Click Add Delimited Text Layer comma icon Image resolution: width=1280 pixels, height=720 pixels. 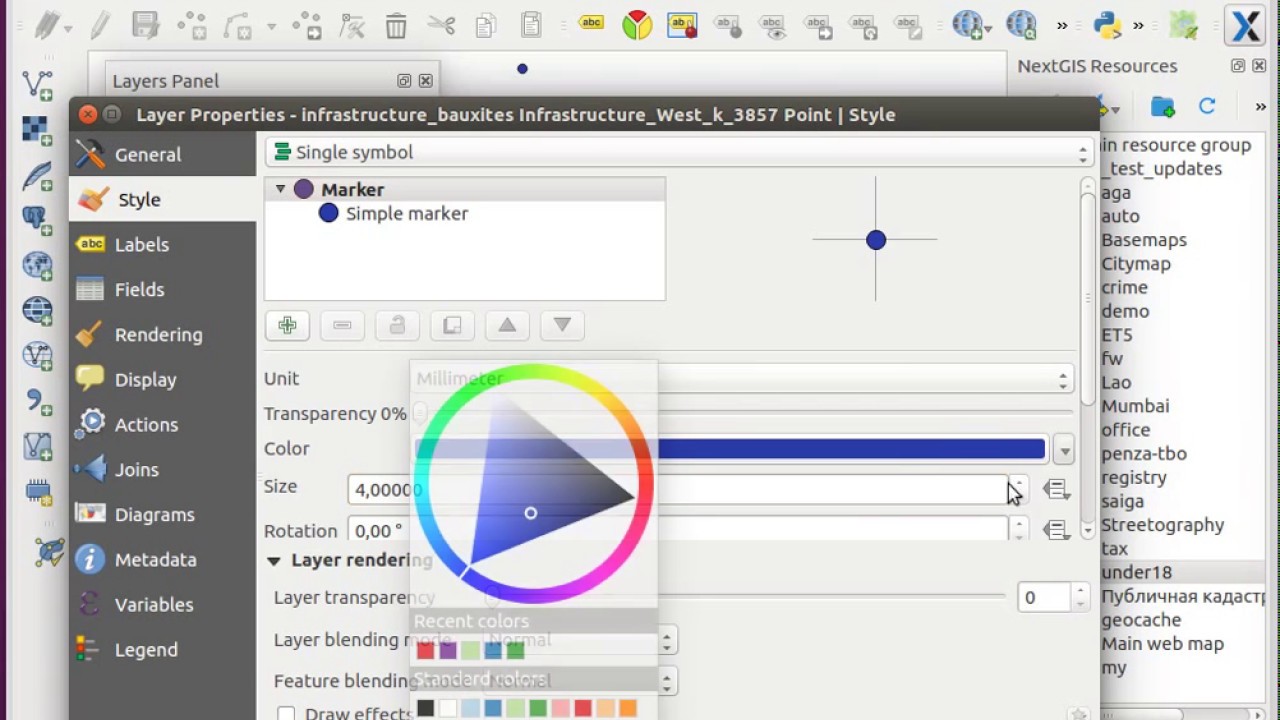coord(37,402)
